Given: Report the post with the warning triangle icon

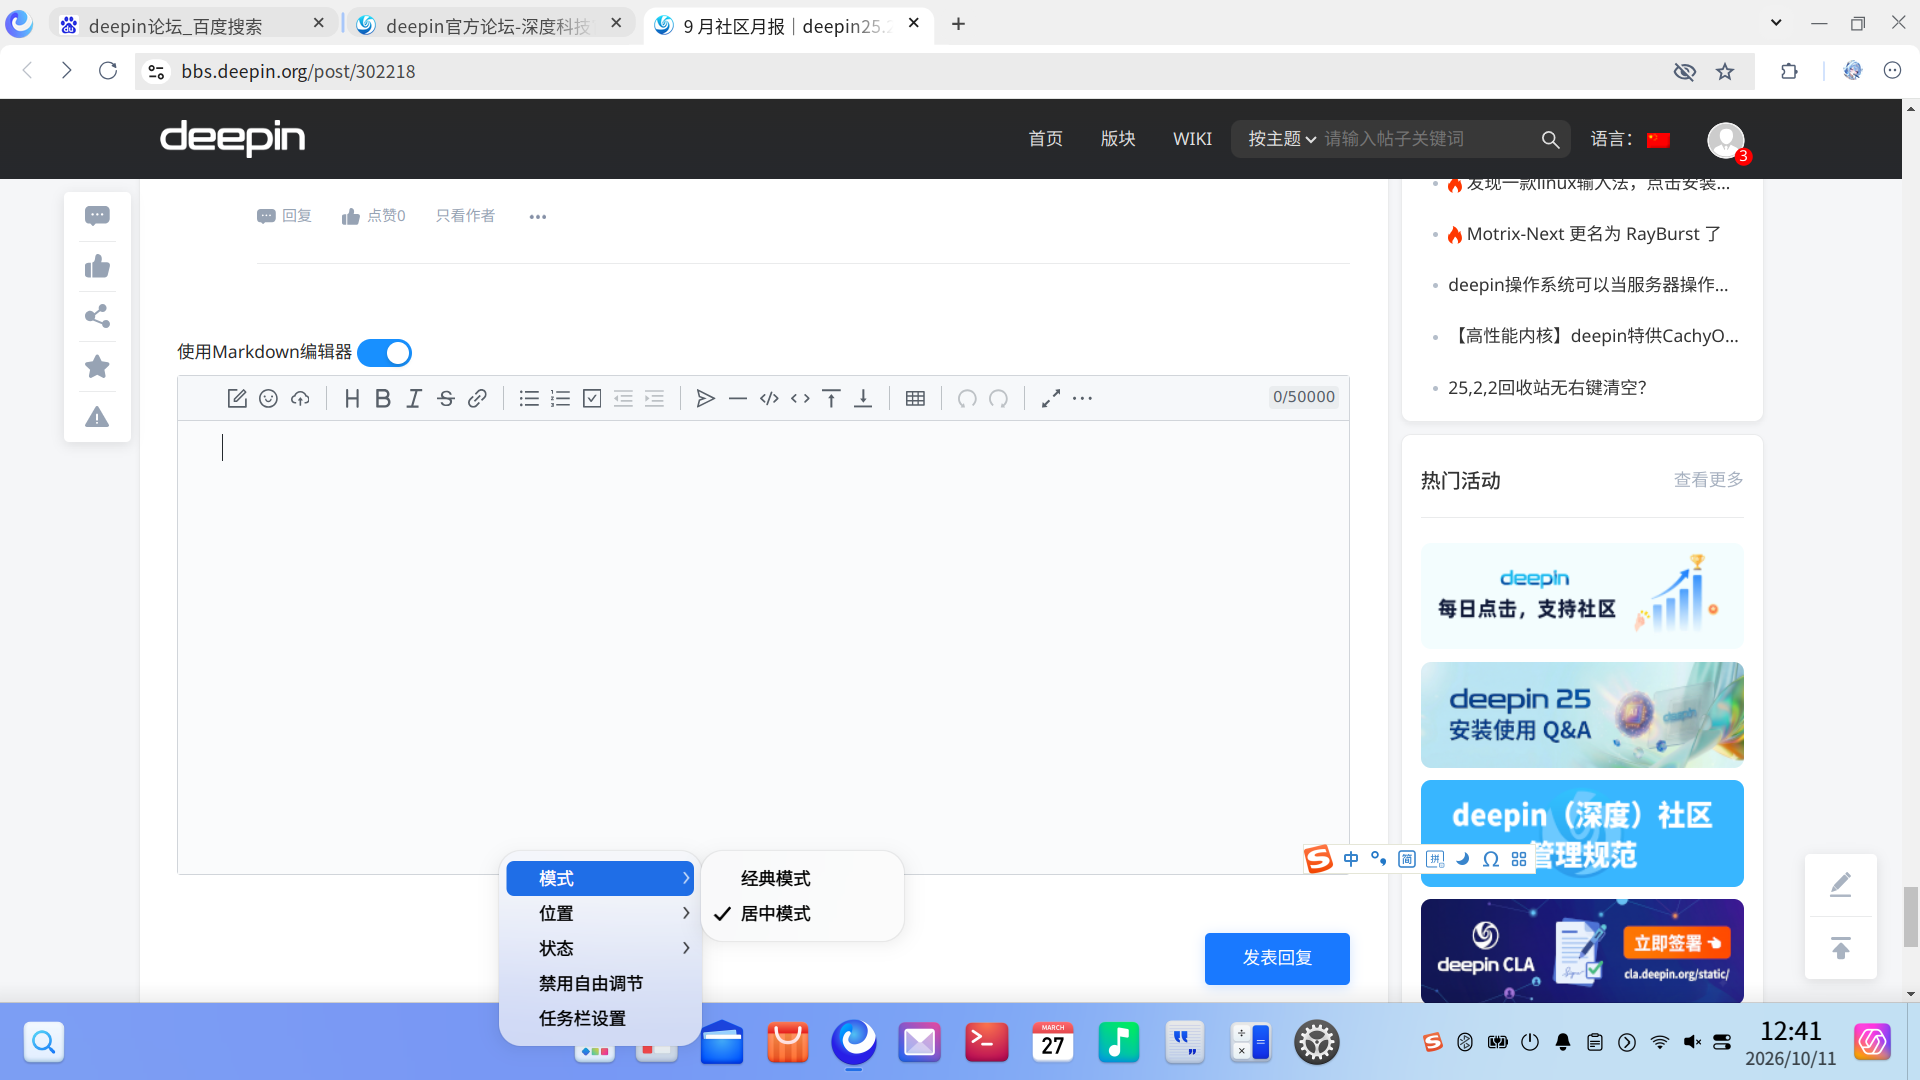Looking at the screenshot, I should point(97,417).
